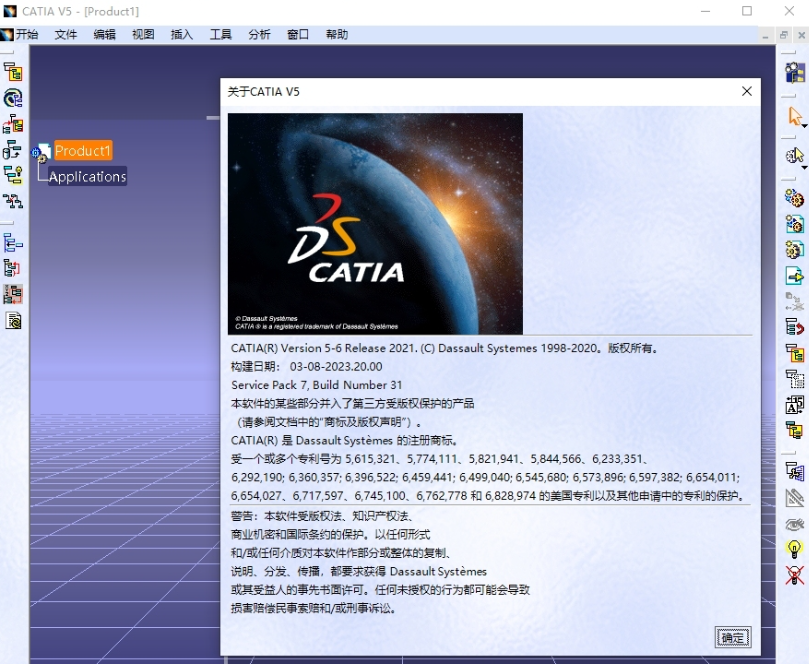The image size is (809, 664).
Task: Select the Applications node in the tree
Action: (x=87, y=176)
